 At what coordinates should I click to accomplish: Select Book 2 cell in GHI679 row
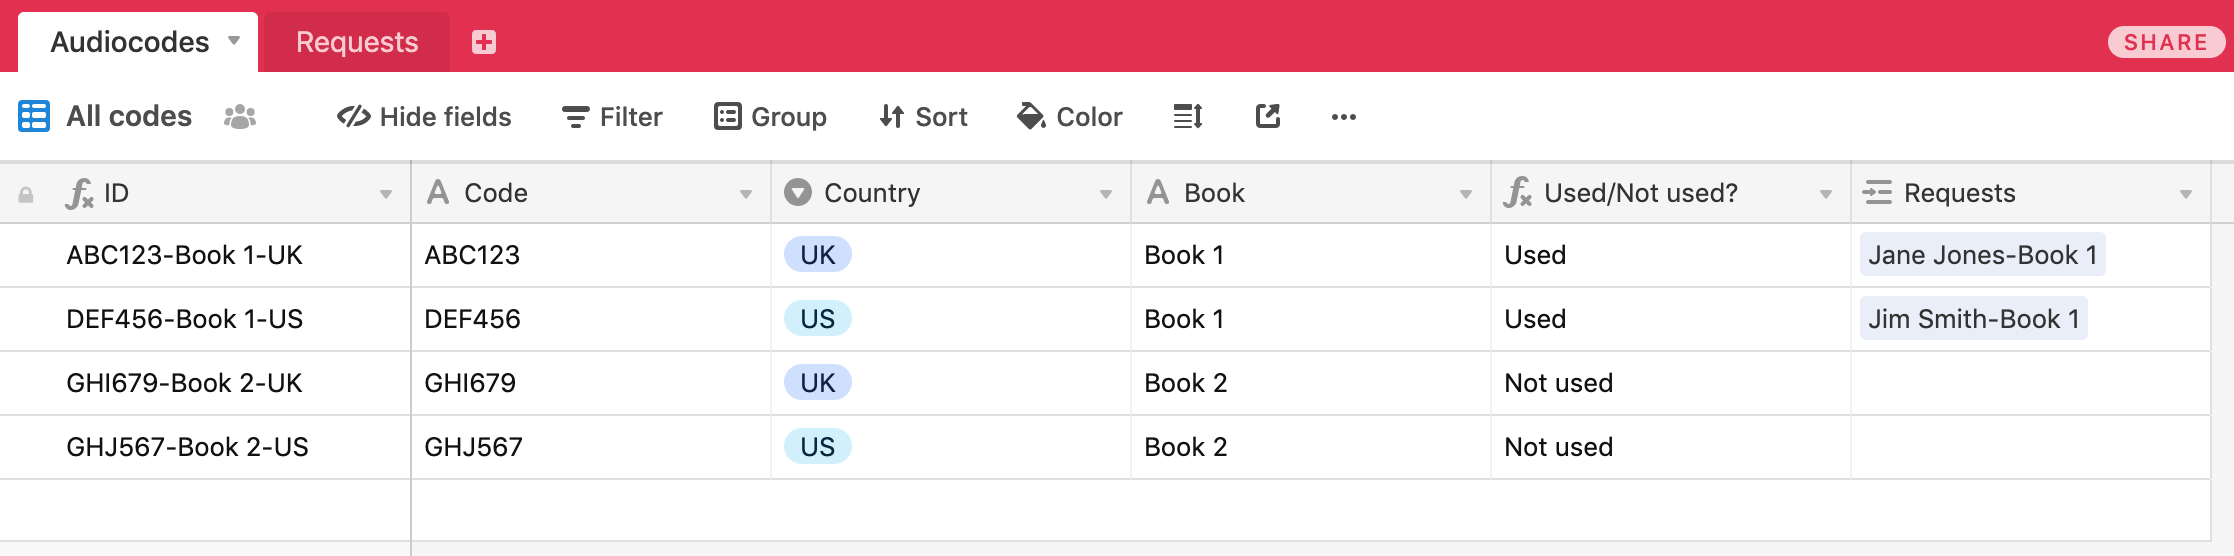click(x=1311, y=383)
